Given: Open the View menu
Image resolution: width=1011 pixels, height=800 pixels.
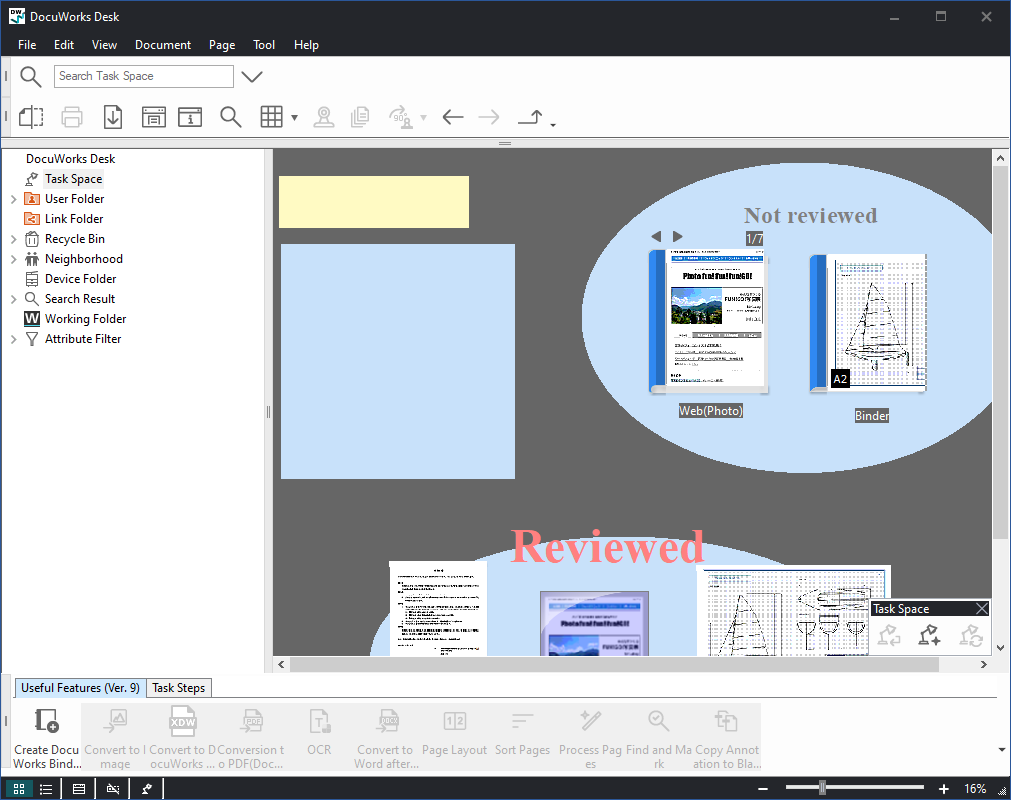Looking at the screenshot, I should tap(104, 45).
